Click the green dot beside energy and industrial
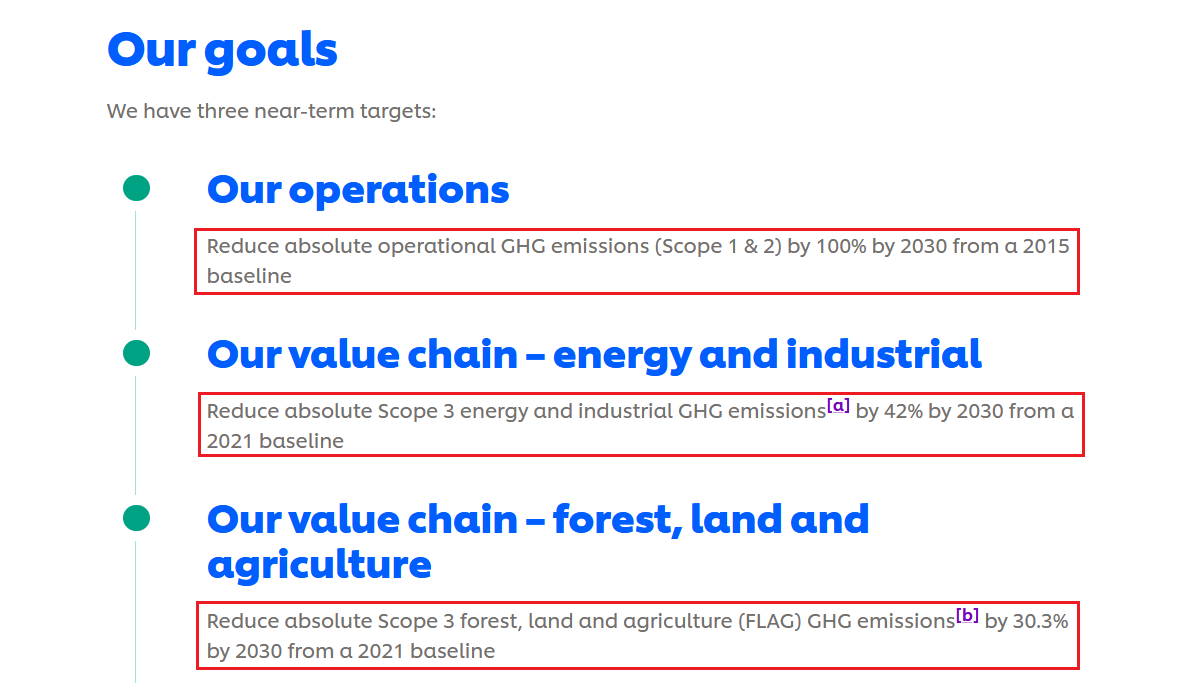The image size is (1189, 683). [x=136, y=353]
